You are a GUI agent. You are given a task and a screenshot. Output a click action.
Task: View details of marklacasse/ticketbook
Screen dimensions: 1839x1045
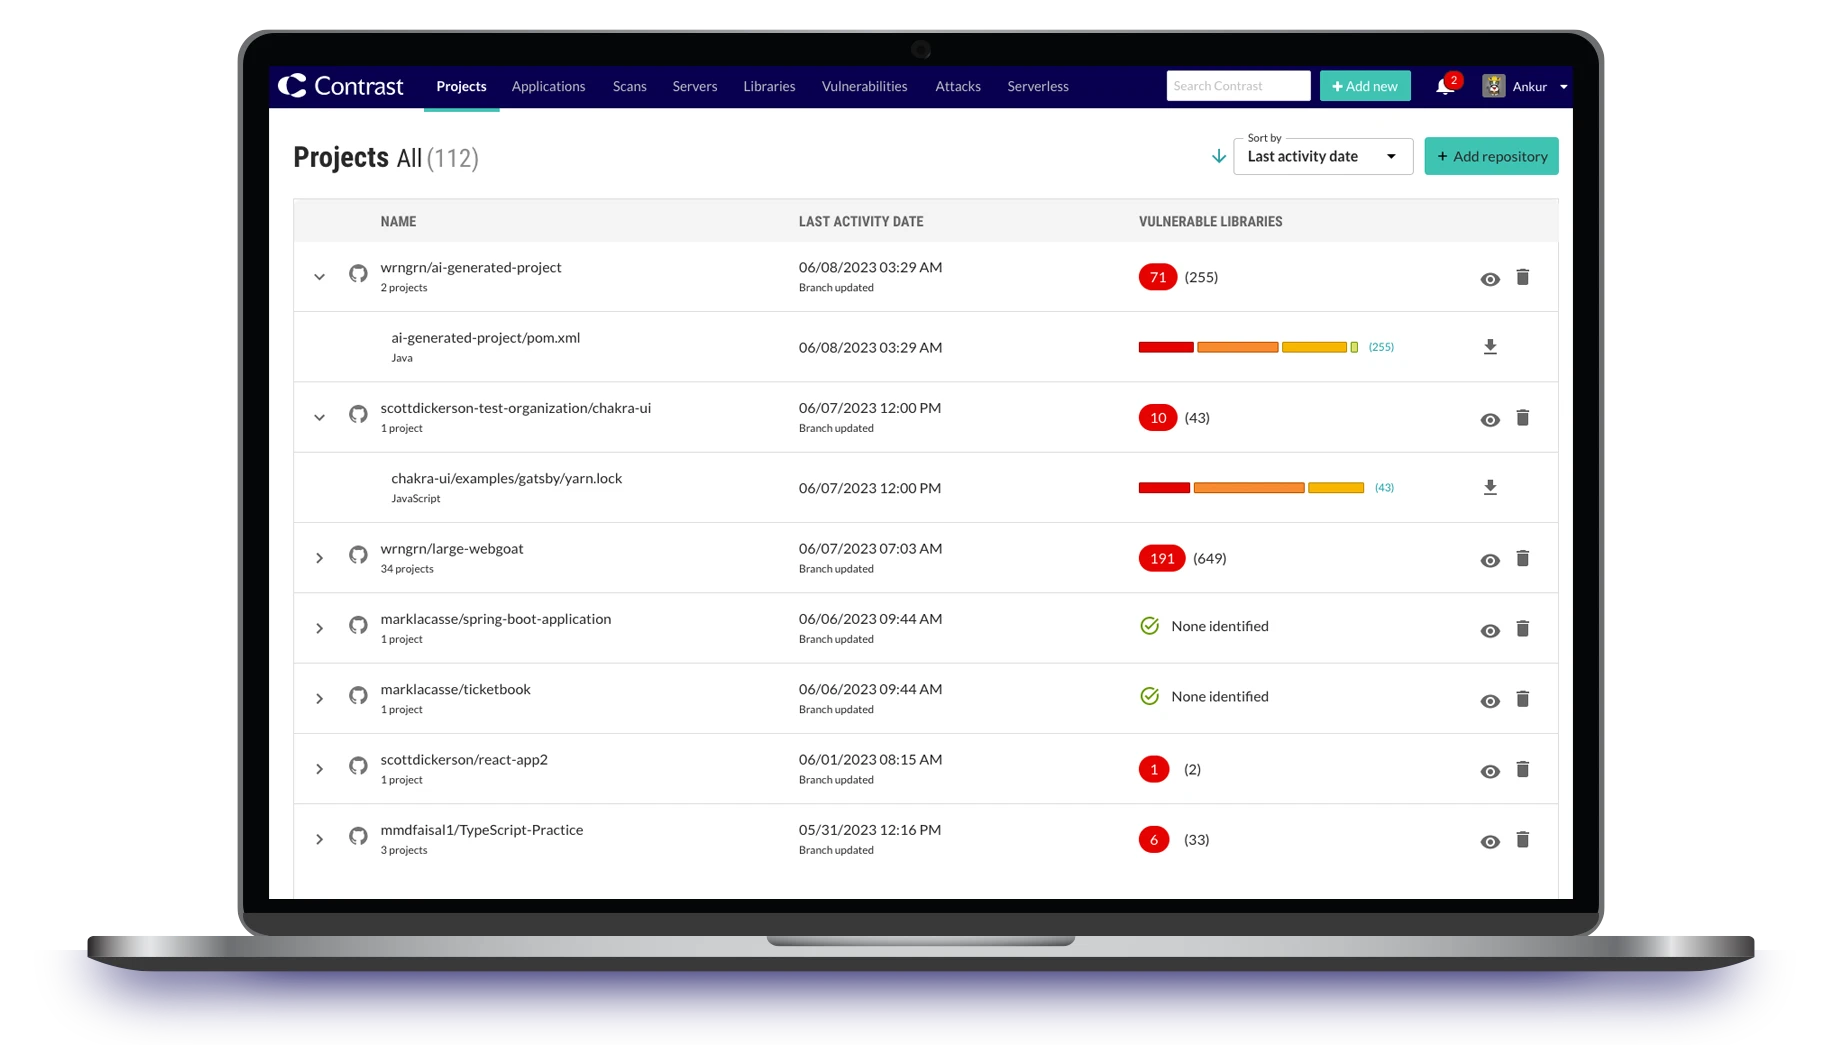point(1489,700)
